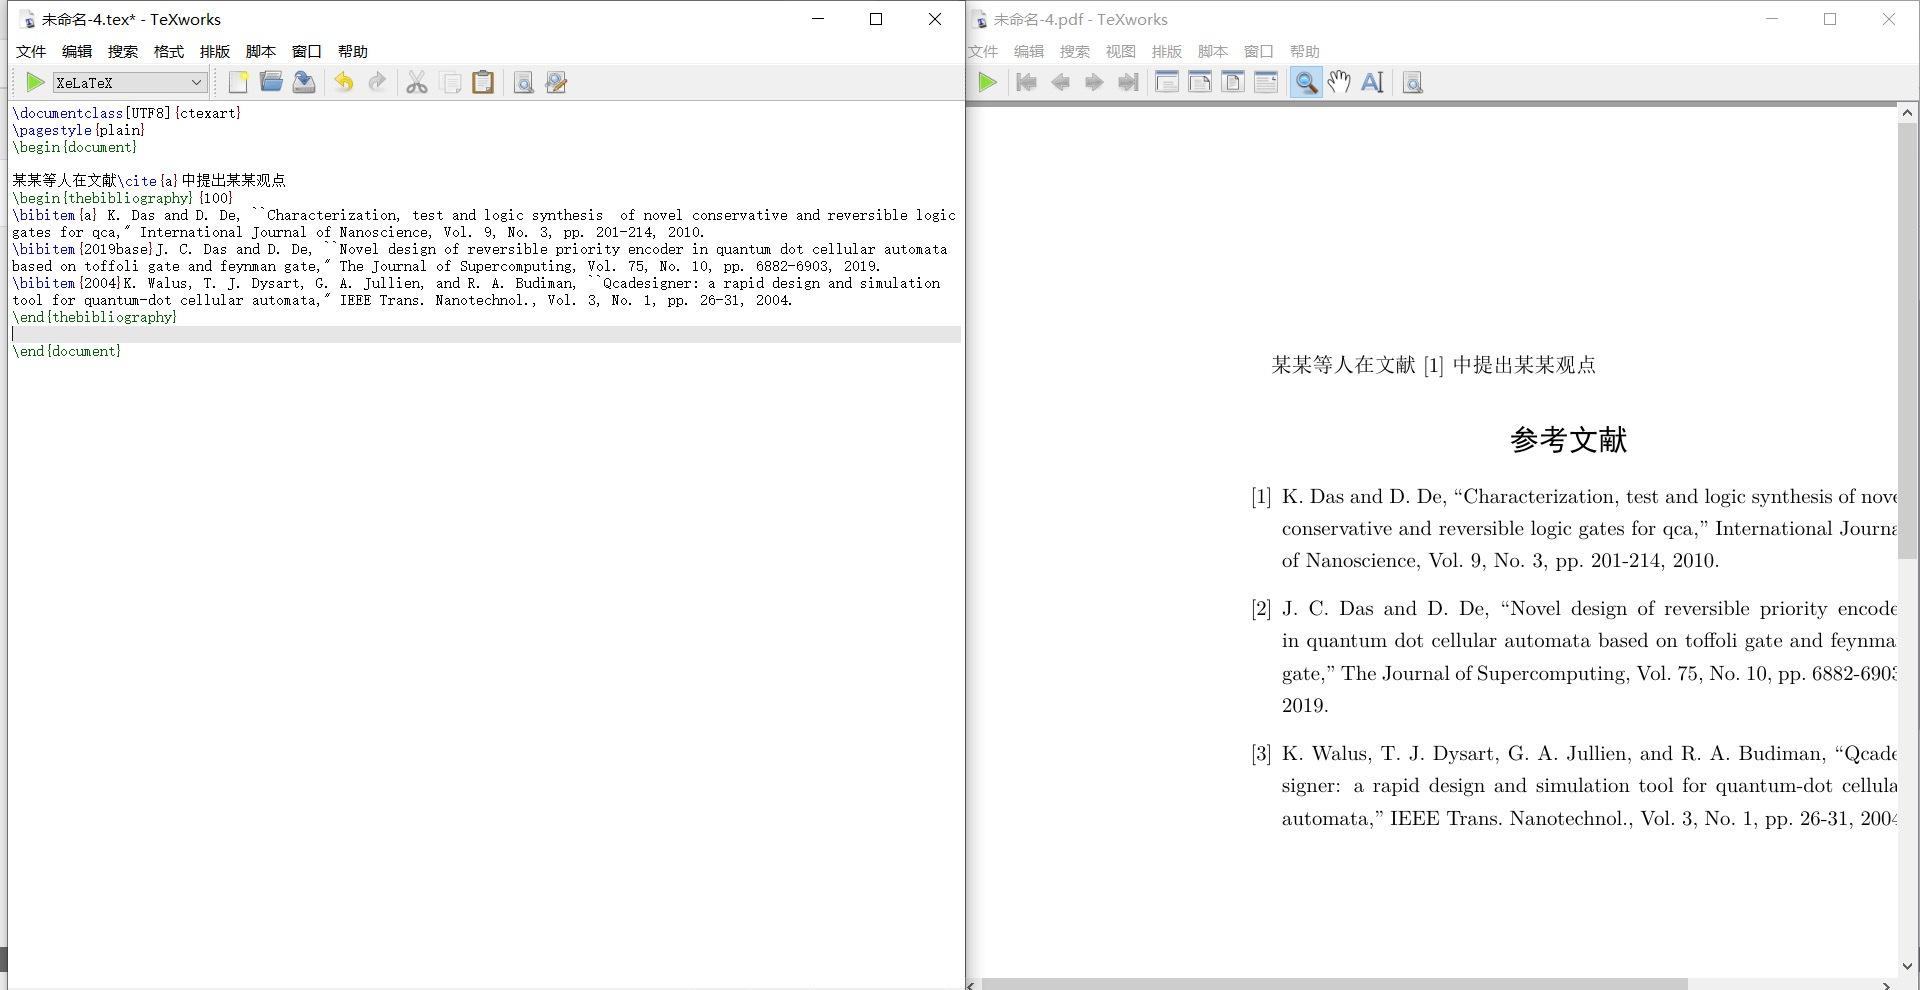The height and width of the screenshot is (990, 1920).
Task: Click the PDF horizontal scrollbar left arrow
Action: tap(973, 985)
